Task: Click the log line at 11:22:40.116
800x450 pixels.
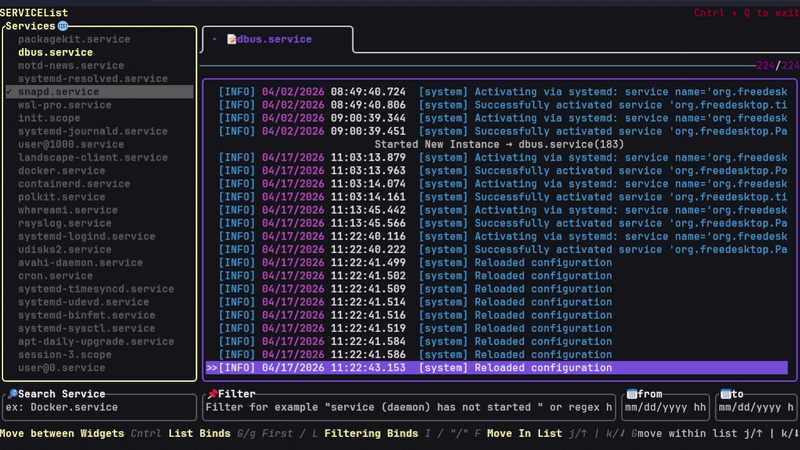Action: point(497,237)
